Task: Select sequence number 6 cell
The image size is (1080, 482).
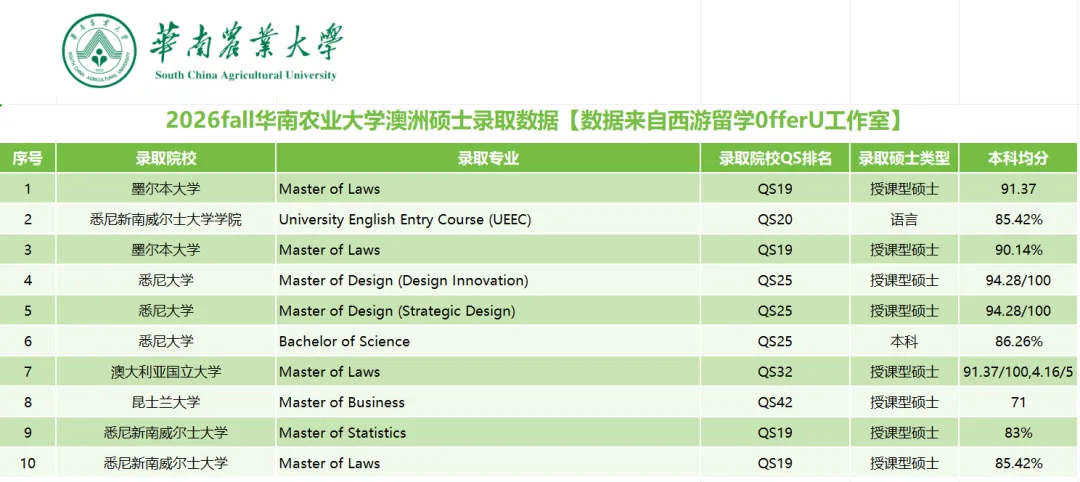Action: [x=28, y=342]
